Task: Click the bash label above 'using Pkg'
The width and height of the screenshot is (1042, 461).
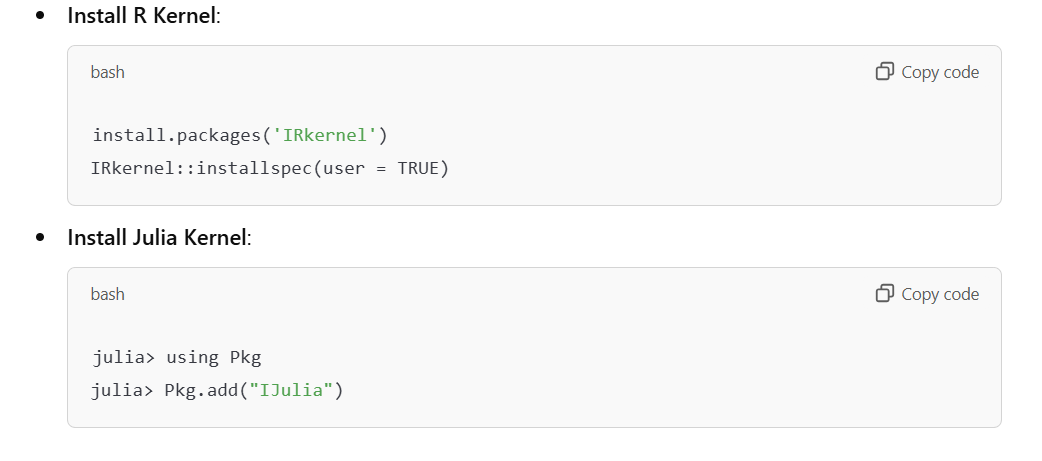Action: point(108,294)
